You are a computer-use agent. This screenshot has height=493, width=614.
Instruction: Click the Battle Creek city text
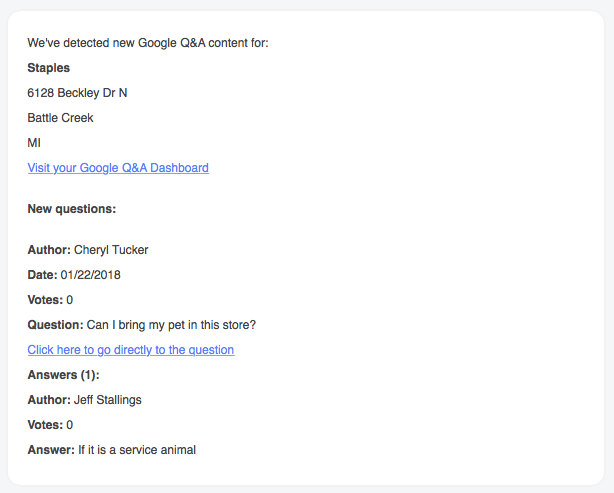60,118
